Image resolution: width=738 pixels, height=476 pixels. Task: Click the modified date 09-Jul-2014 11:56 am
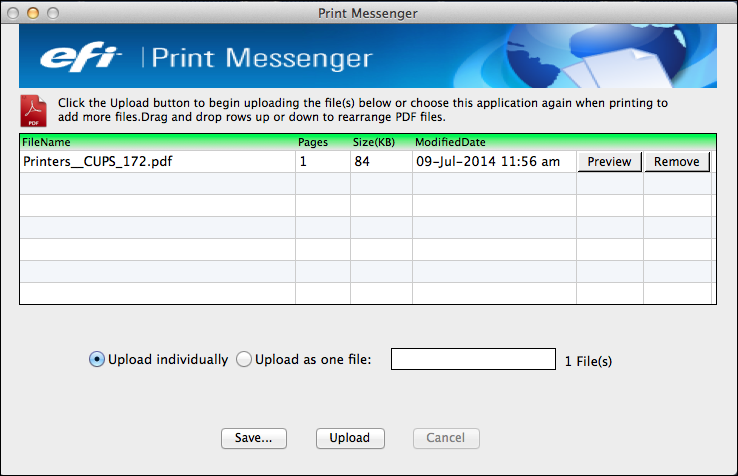[x=488, y=161]
